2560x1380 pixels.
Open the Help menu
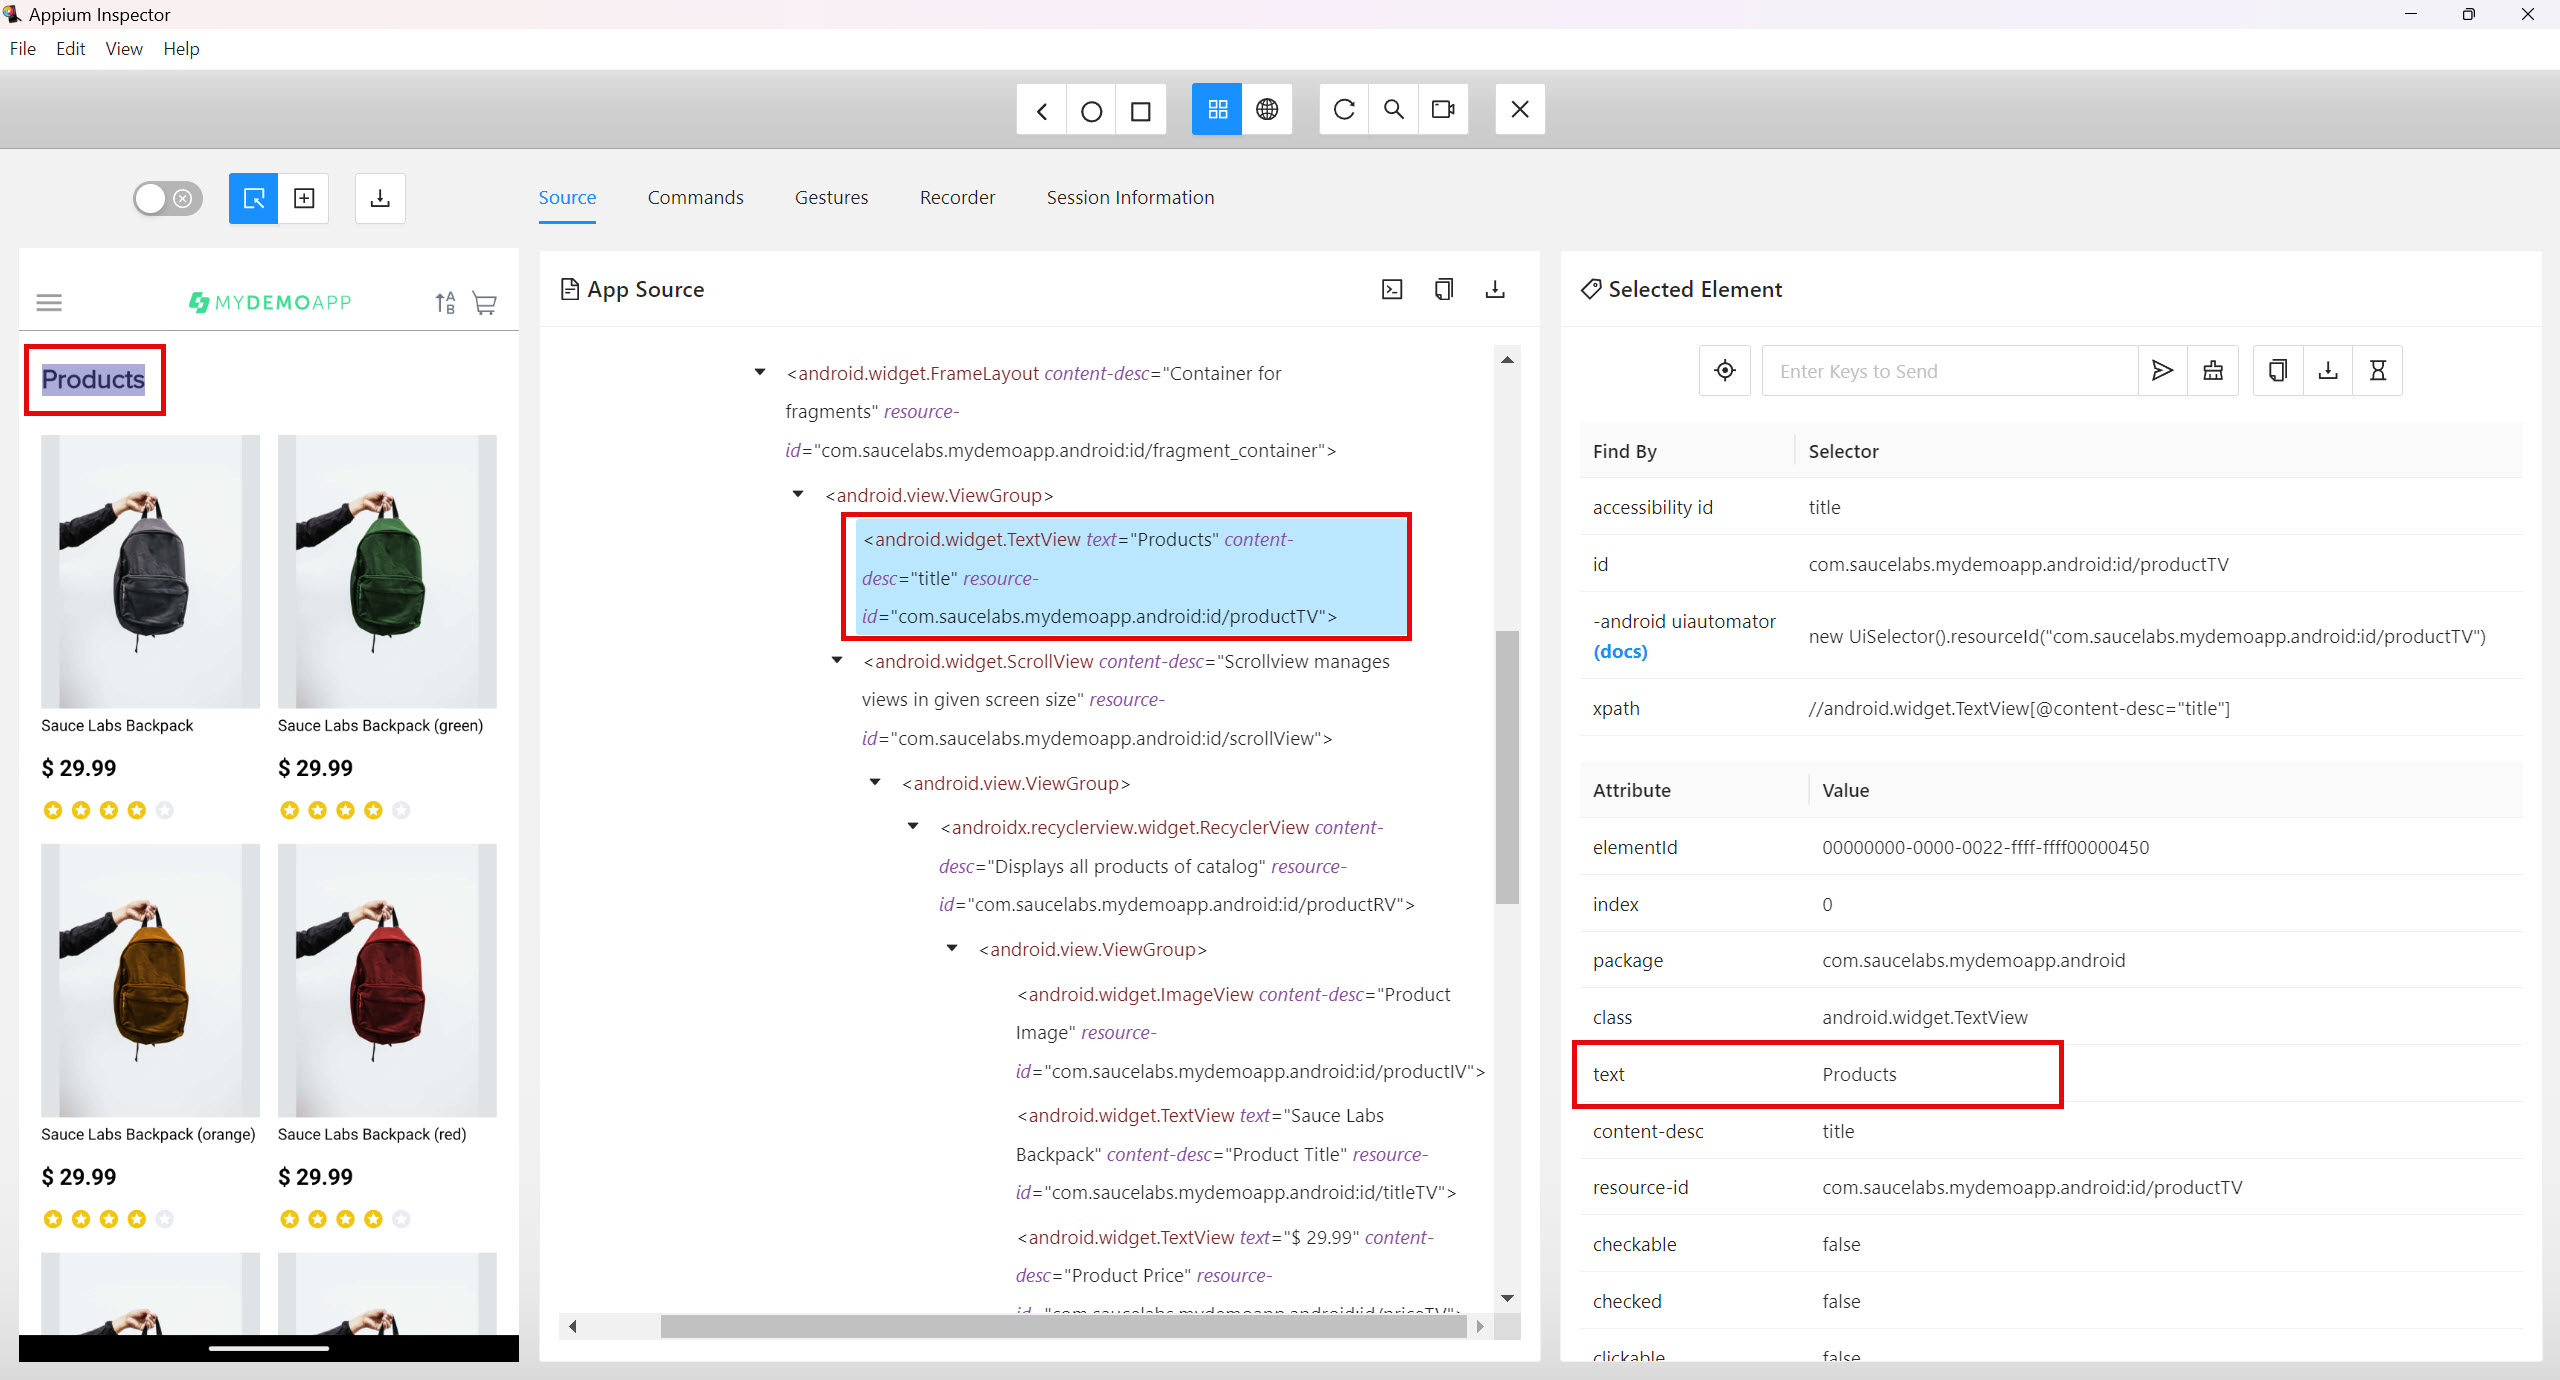click(181, 48)
